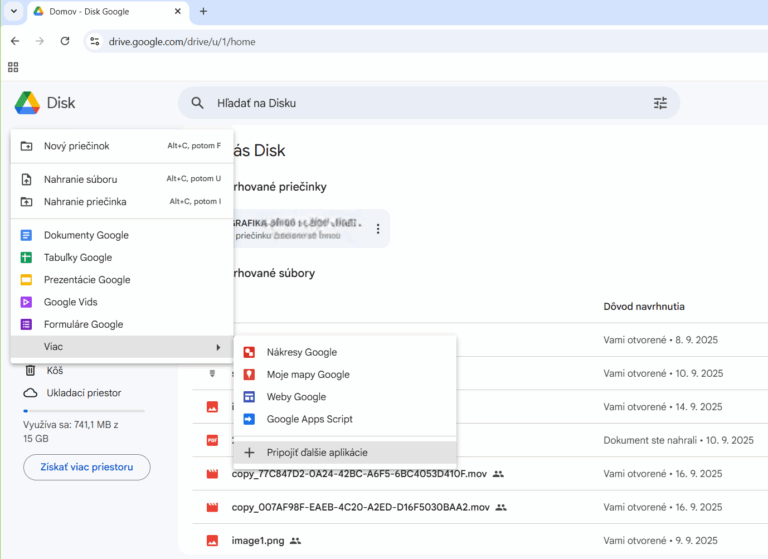This screenshot has width=768, height=559.
Task: Open search filter options icon
Action: coord(660,103)
